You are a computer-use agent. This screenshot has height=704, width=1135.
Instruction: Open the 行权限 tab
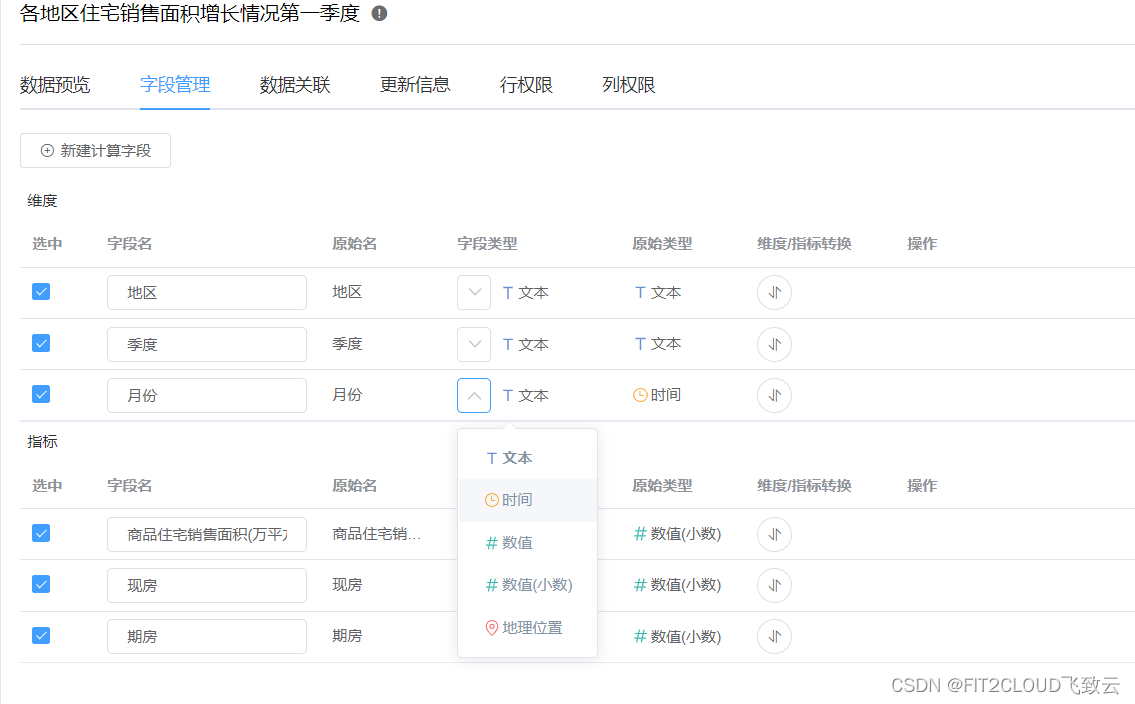(x=525, y=85)
